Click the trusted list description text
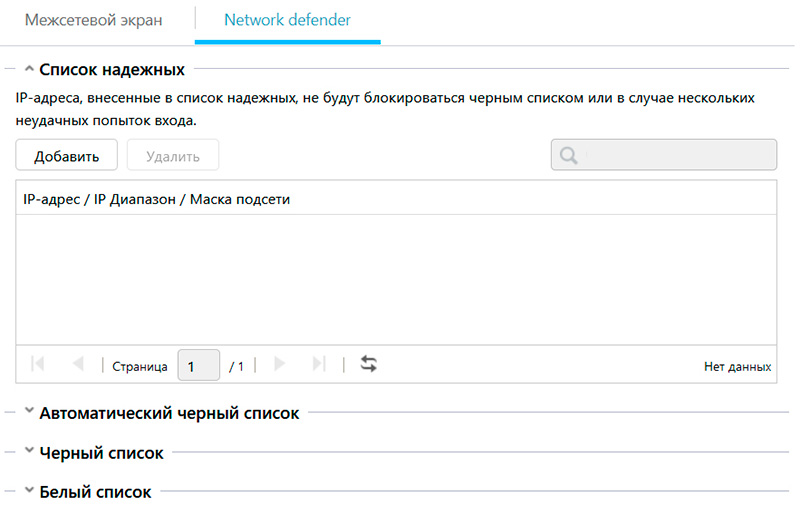The height and width of the screenshot is (515, 800). [384, 109]
